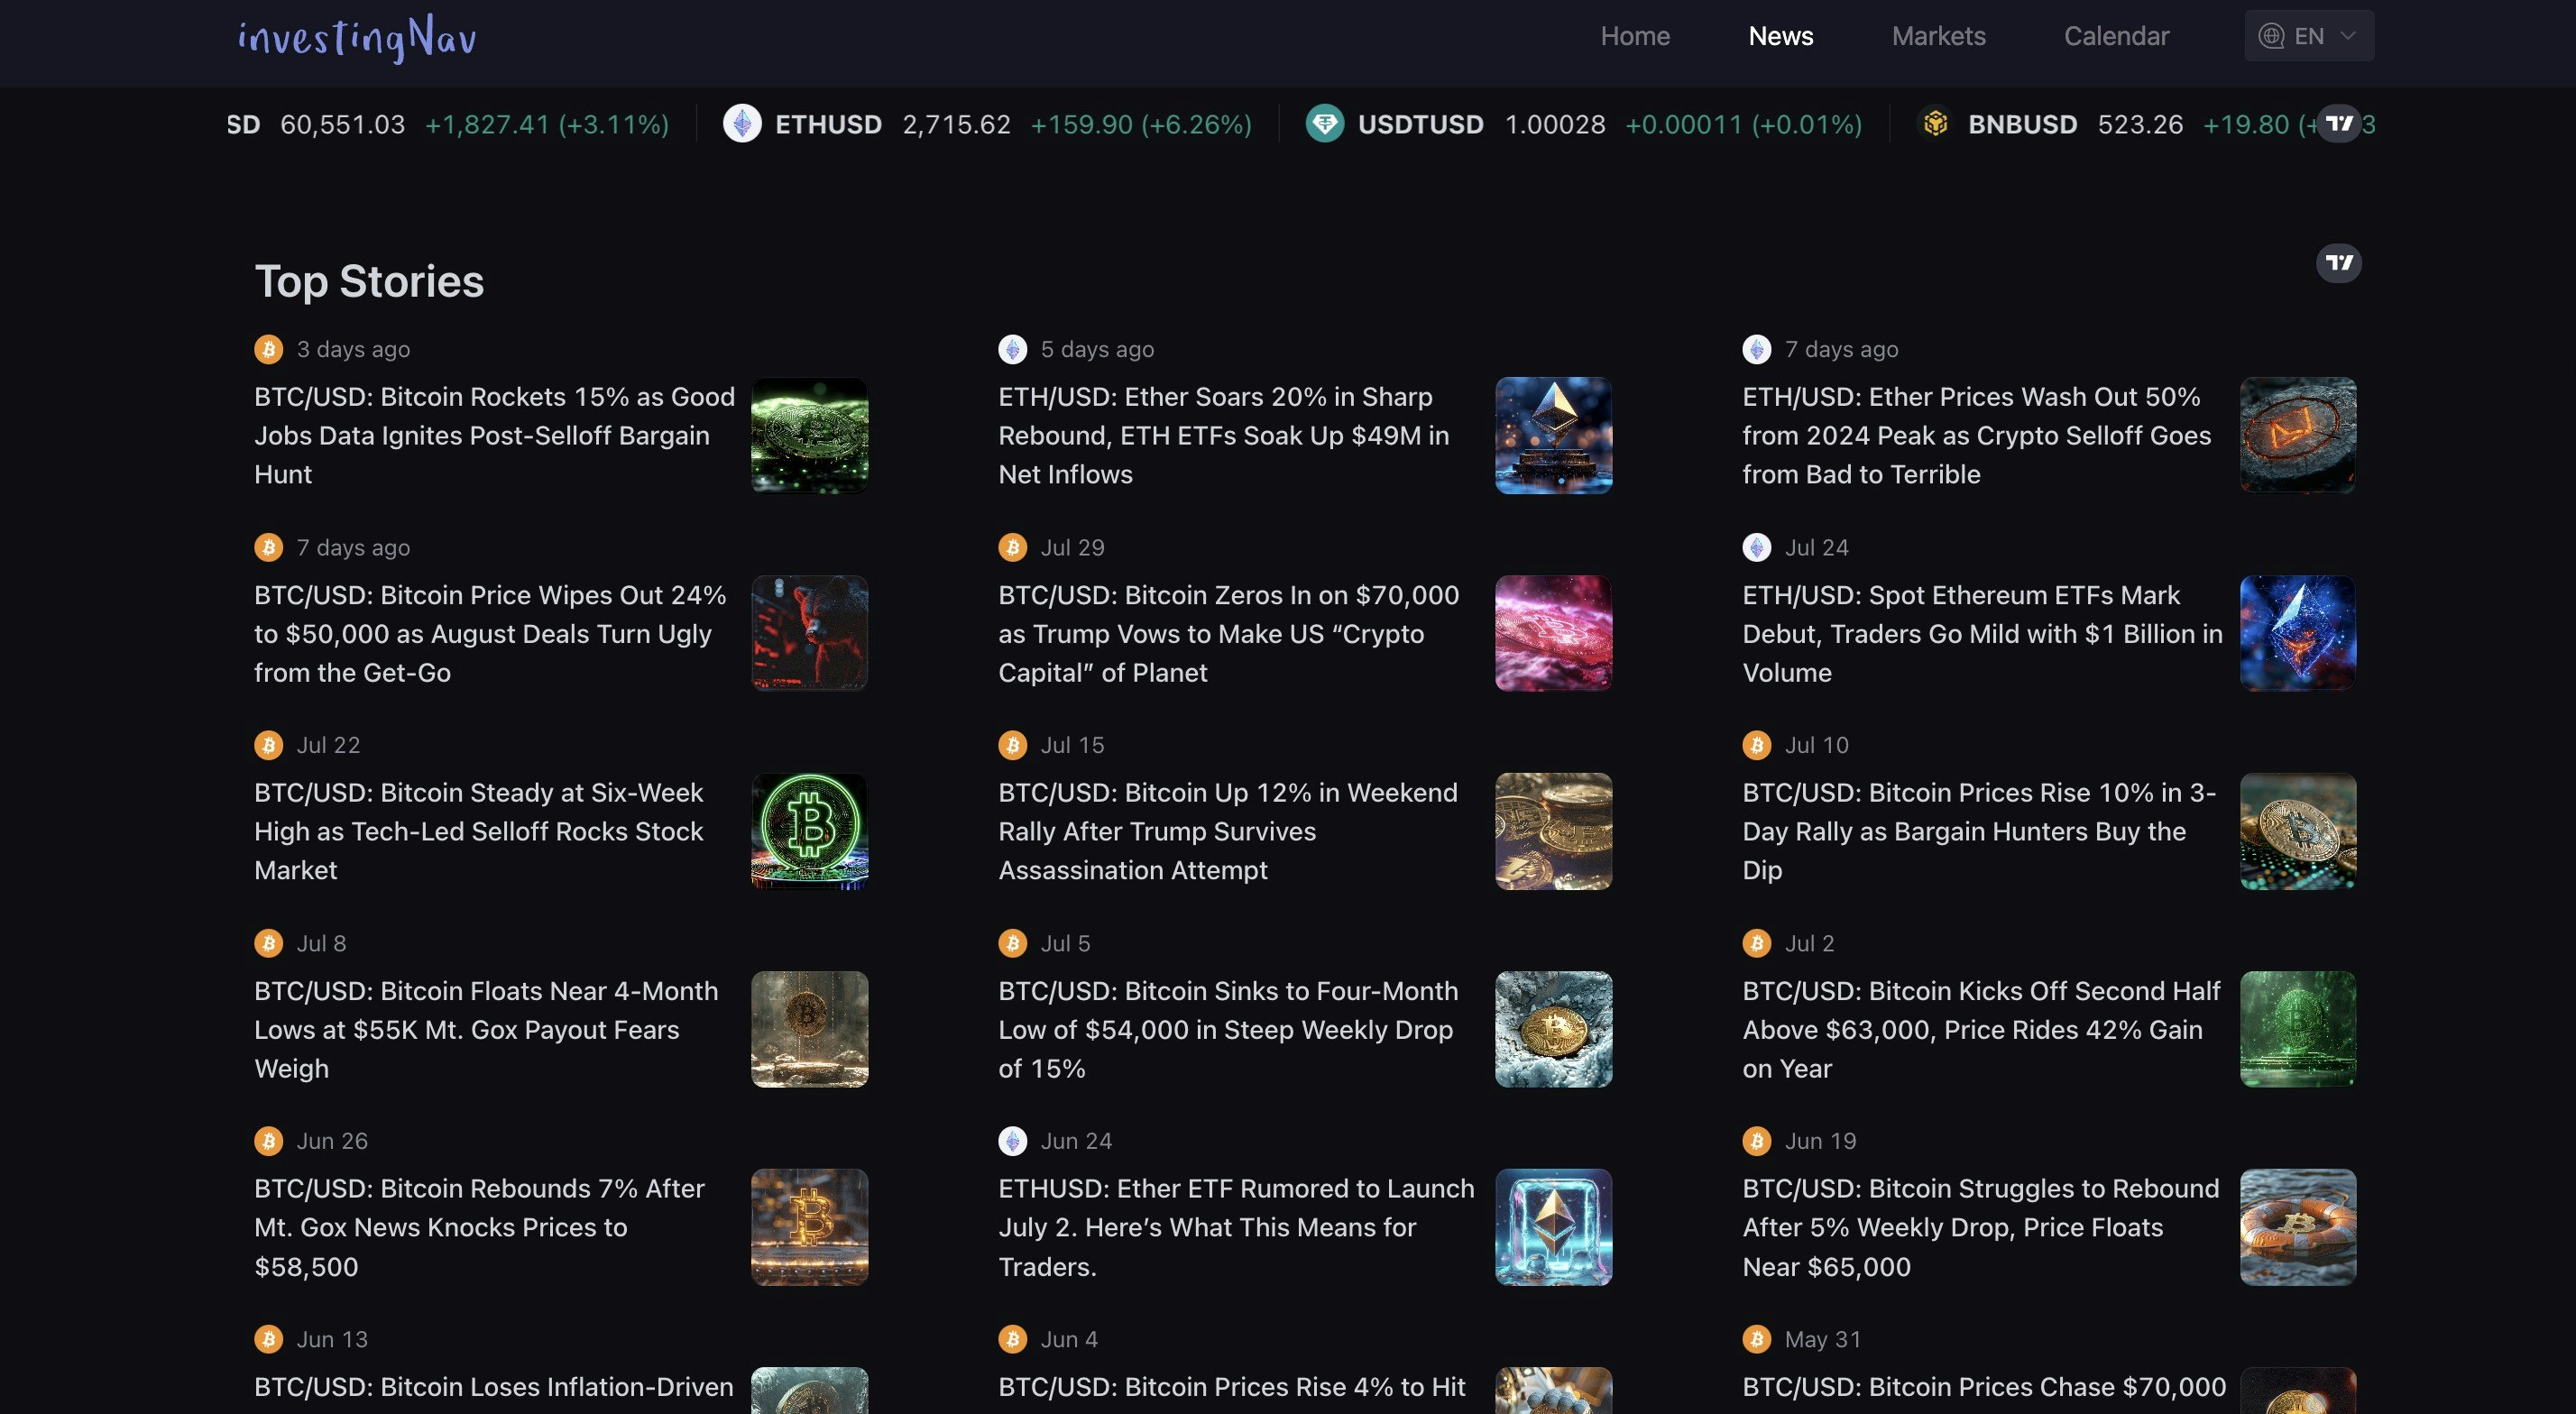Image resolution: width=2576 pixels, height=1414 pixels.
Task: Open the ETHUSD ticker symbol
Action: coord(828,124)
